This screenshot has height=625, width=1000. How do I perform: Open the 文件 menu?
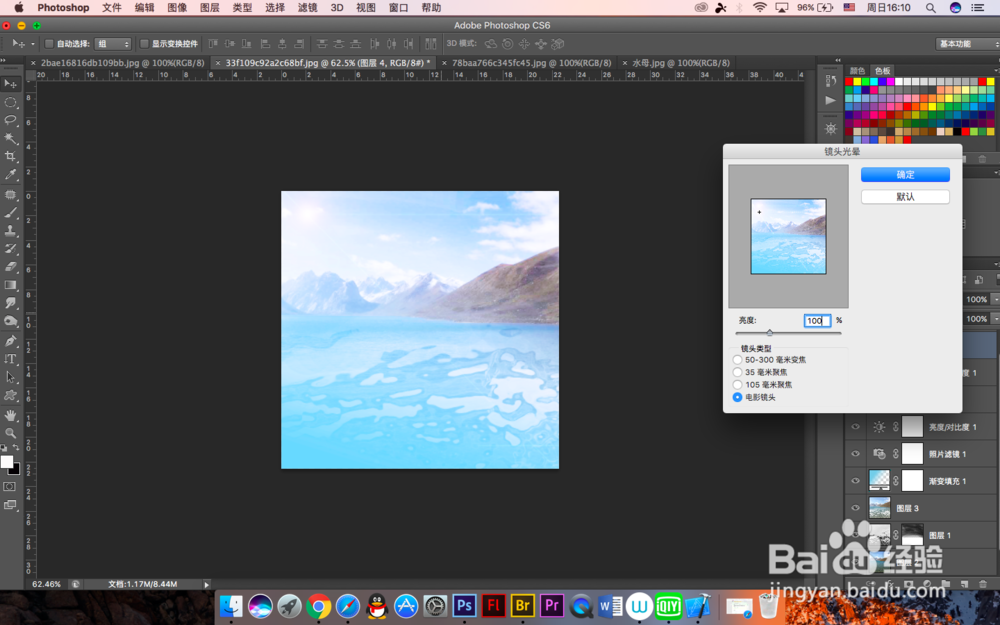(x=112, y=8)
